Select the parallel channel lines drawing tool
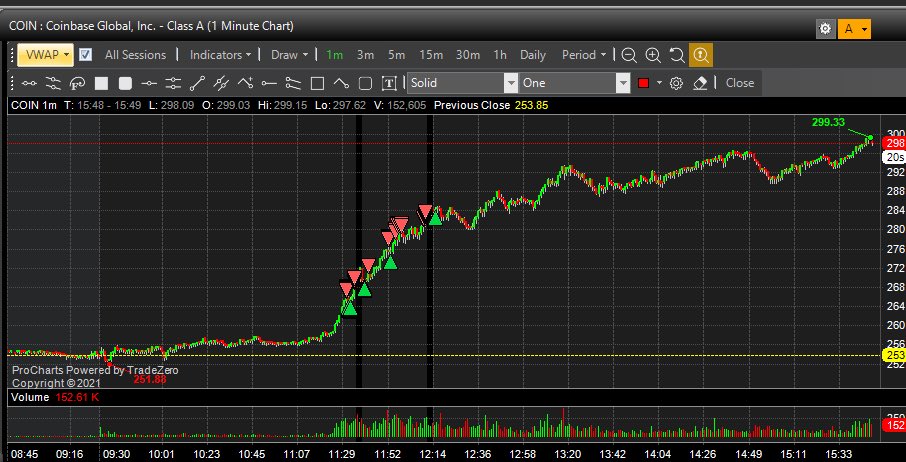Screen dimensions: 906x462 (x=53, y=83)
